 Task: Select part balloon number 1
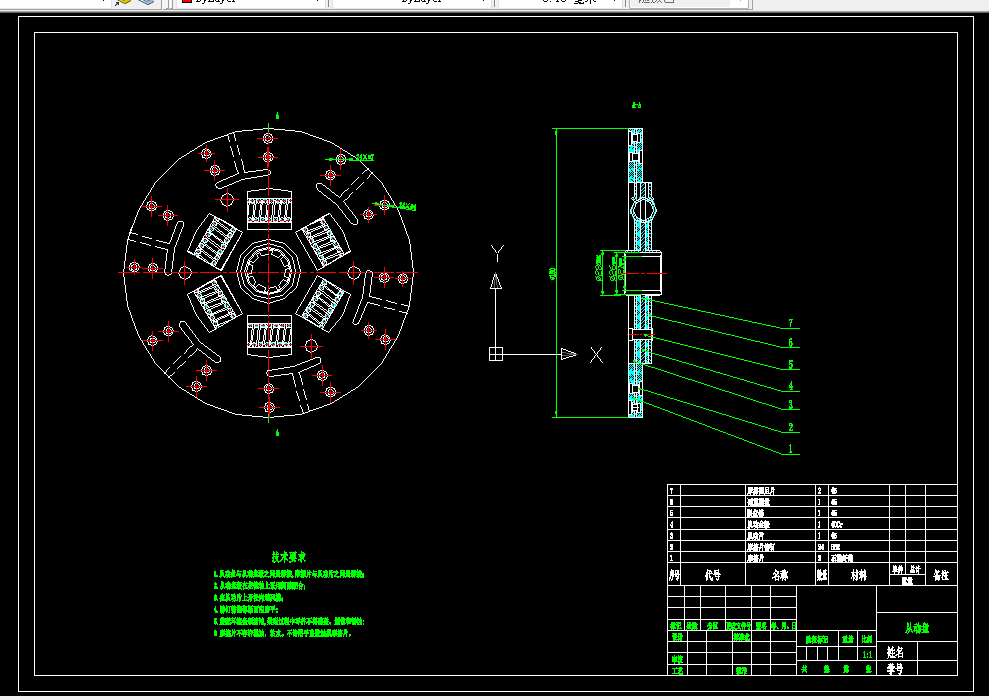pos(791,449)
